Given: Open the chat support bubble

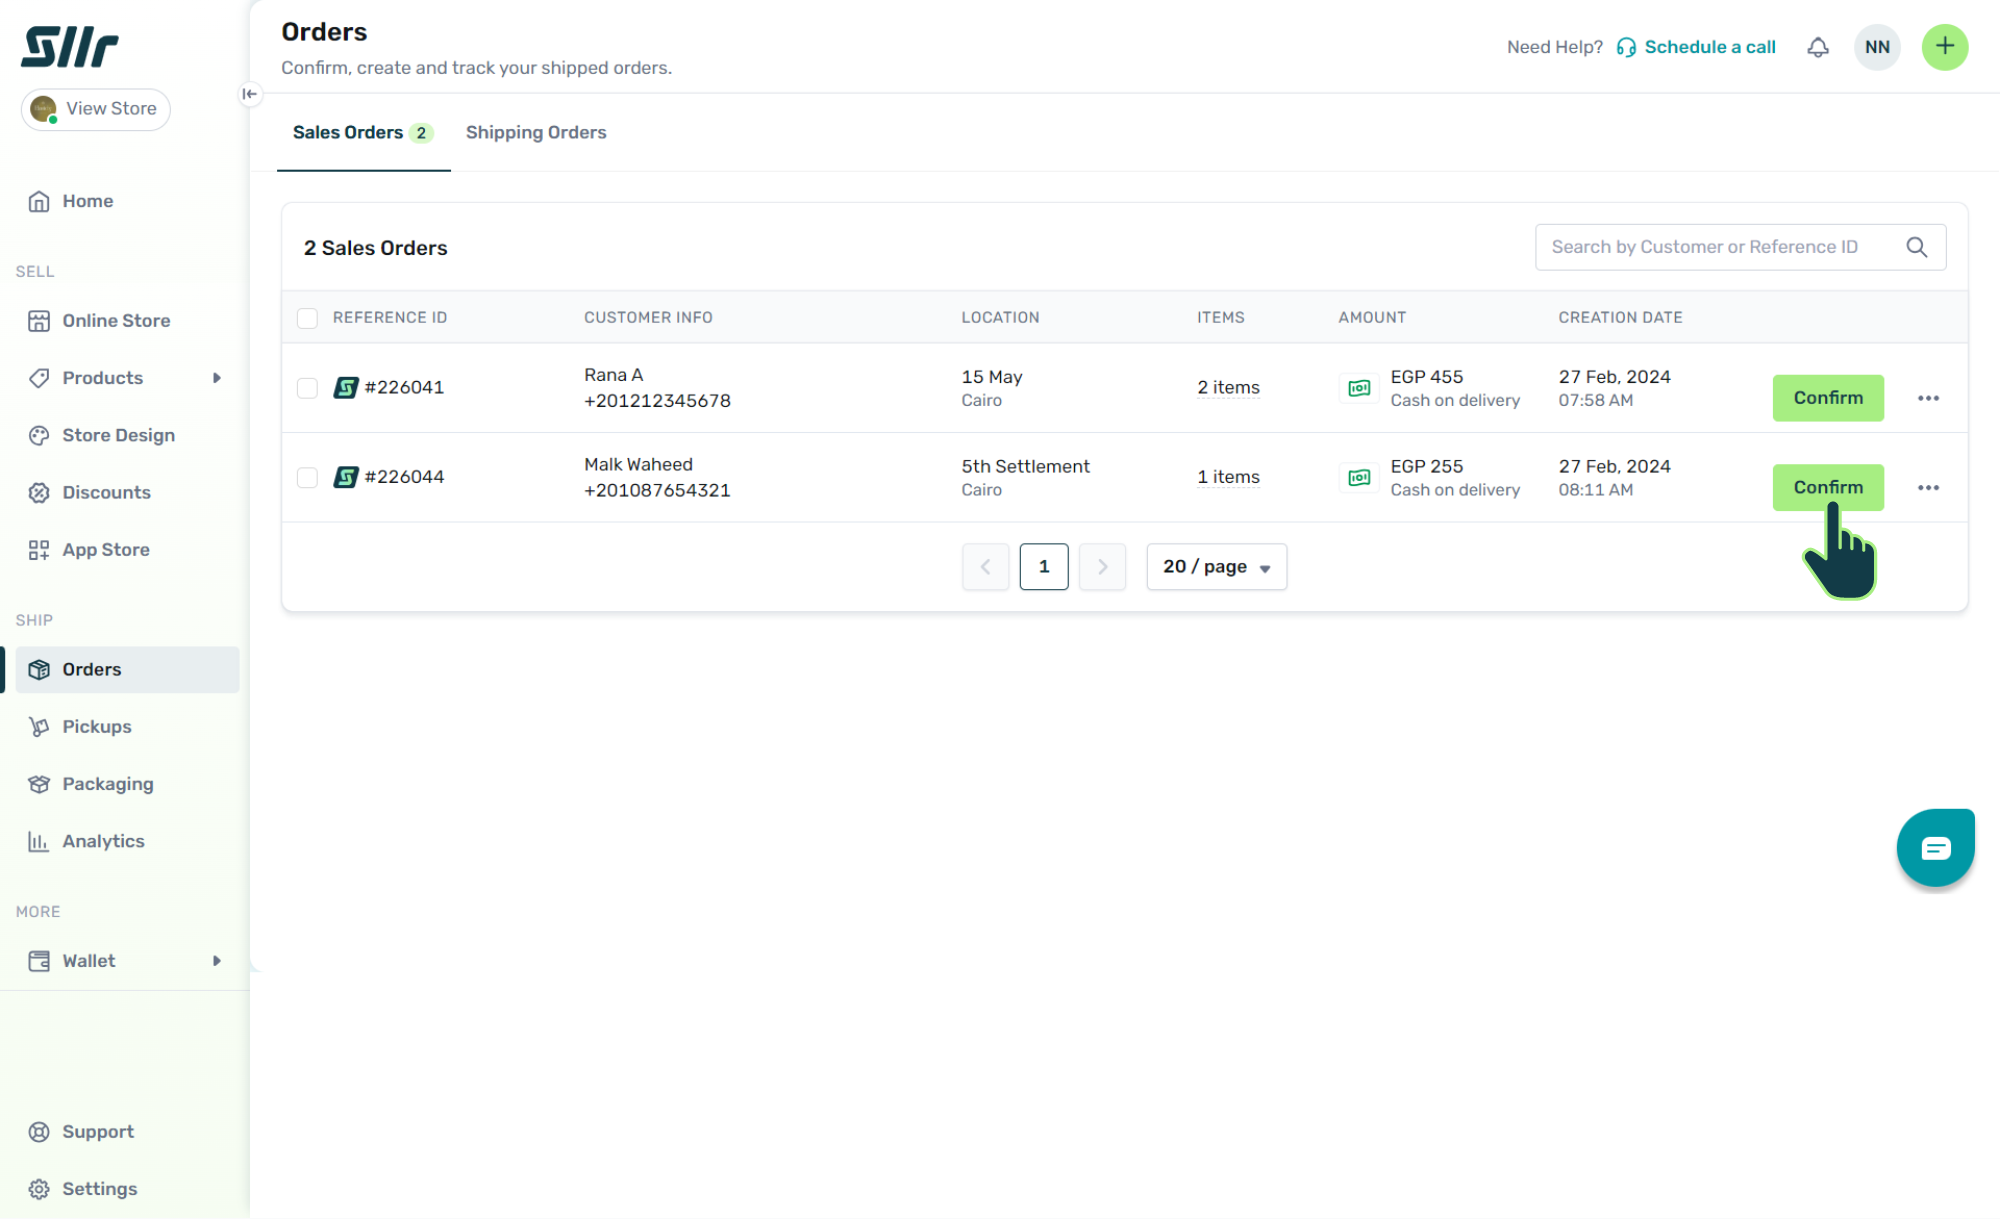Looking at the screenshot, I should tap(1935, 848).
